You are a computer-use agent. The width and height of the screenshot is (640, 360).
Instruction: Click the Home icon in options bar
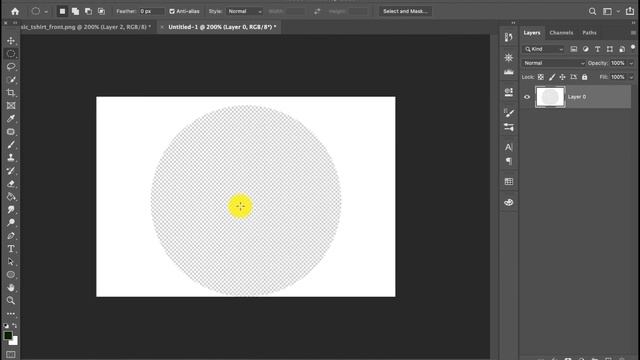point(15,11)
